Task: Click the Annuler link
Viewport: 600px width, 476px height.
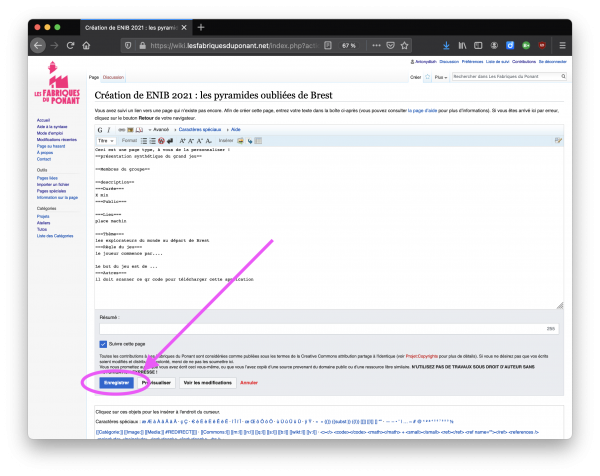Action: tap(249, 383)
